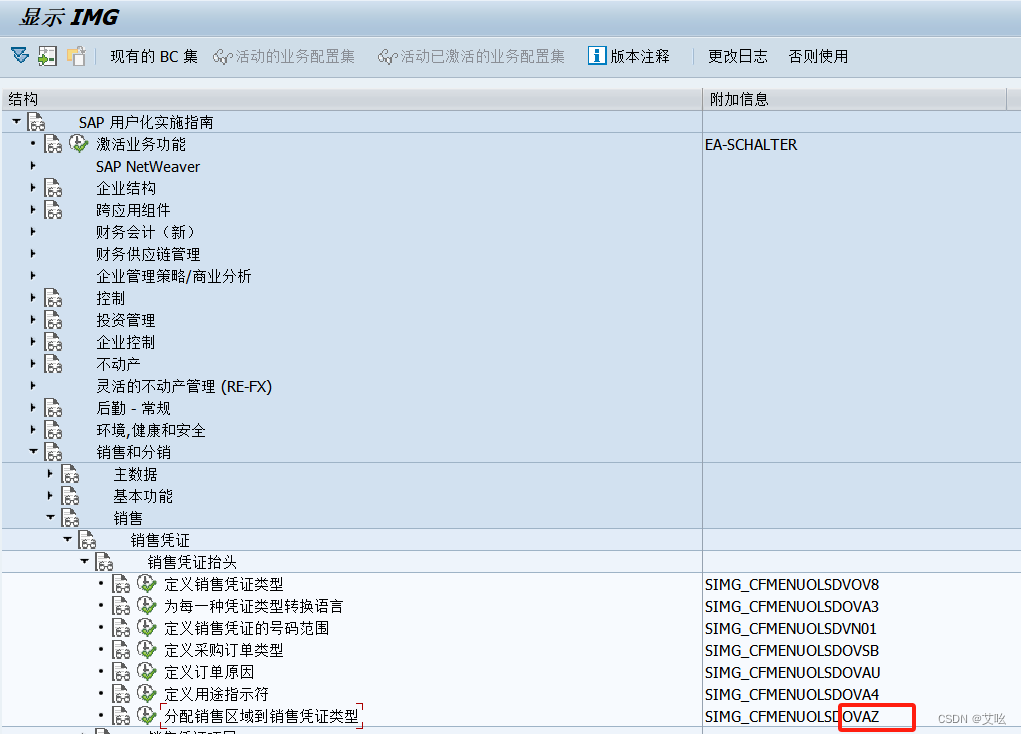Open 版本注释 release notes

pos(629,57)
